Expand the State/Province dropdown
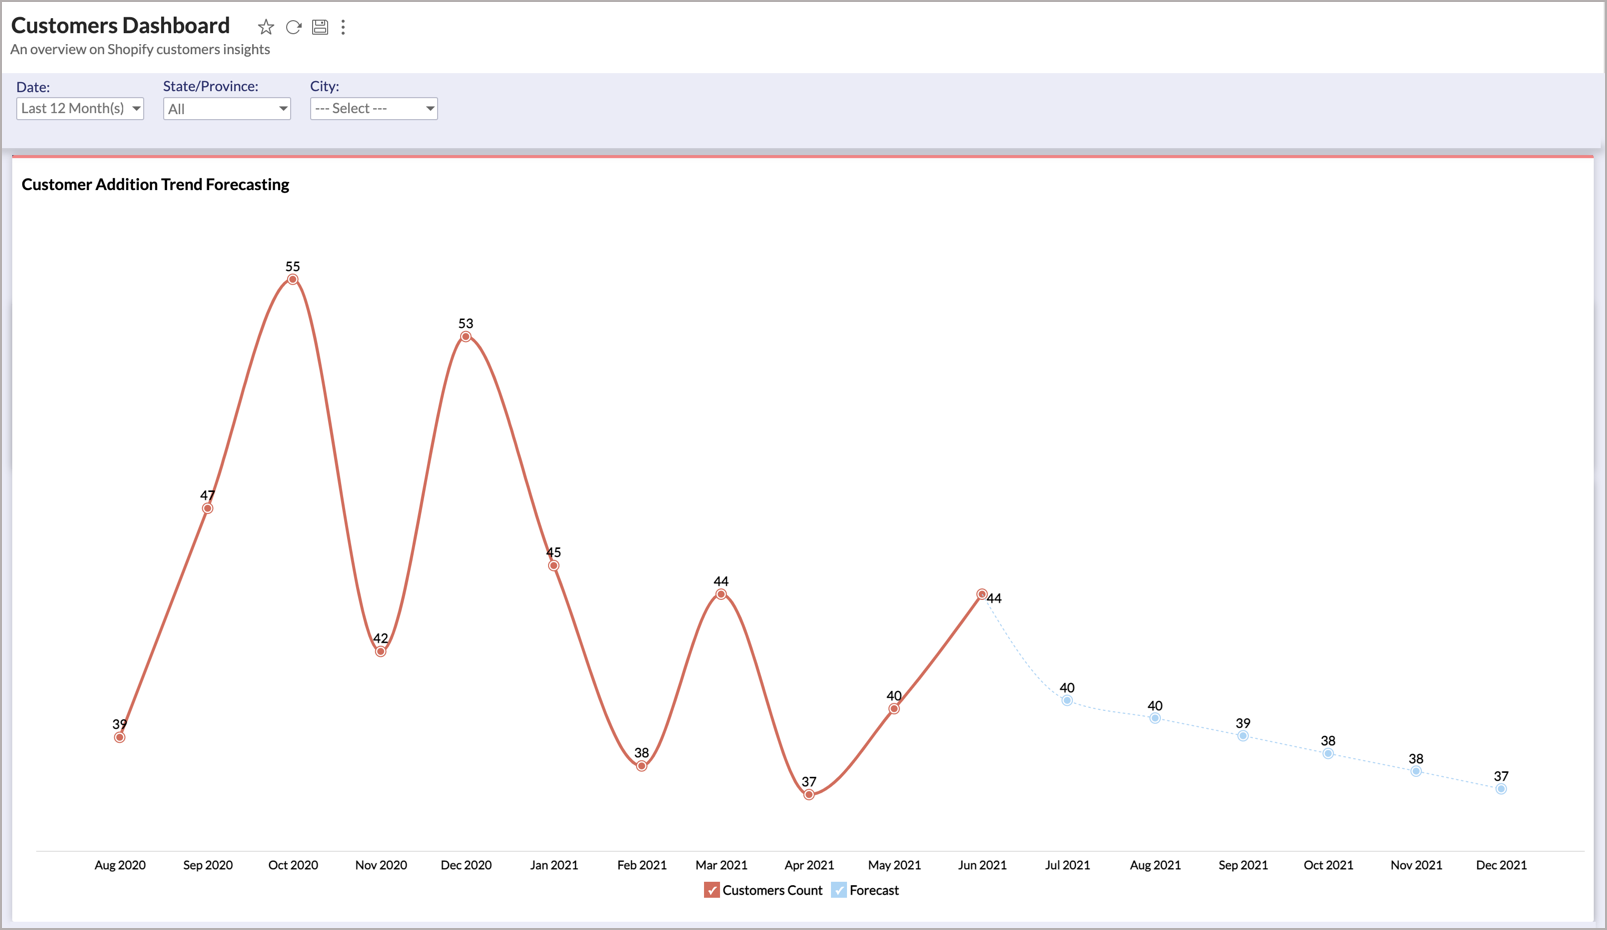The image size is (1607, 930). tap(227, 108)
